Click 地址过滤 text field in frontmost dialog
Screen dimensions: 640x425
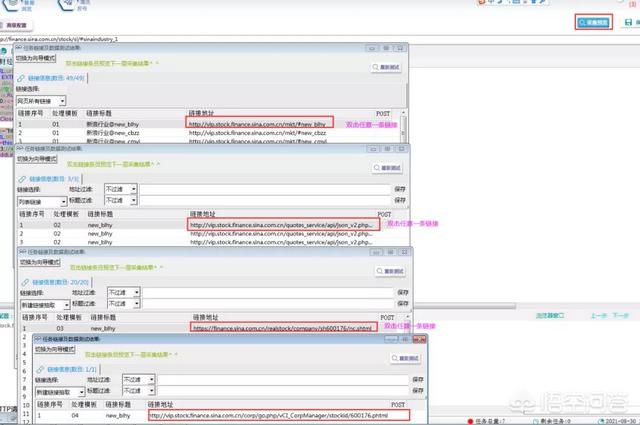[x=283, y=379]
